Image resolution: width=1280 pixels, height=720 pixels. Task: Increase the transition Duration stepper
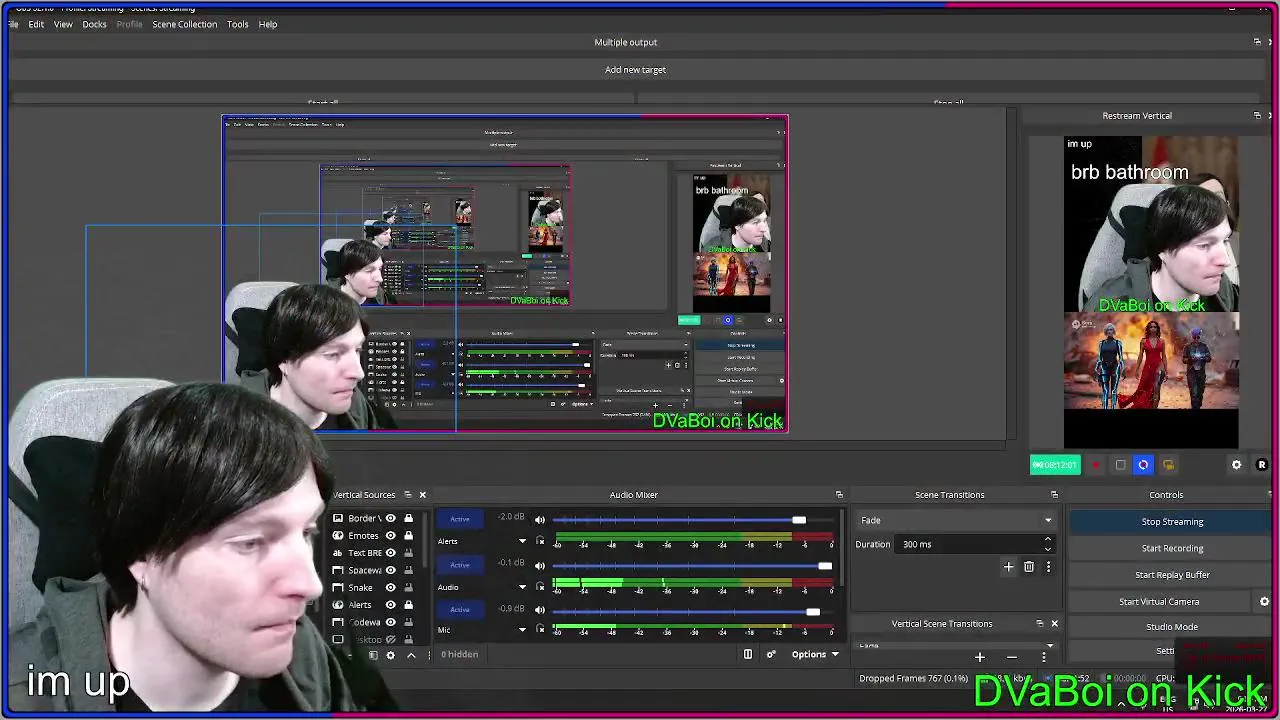[x=1048, y=540]
